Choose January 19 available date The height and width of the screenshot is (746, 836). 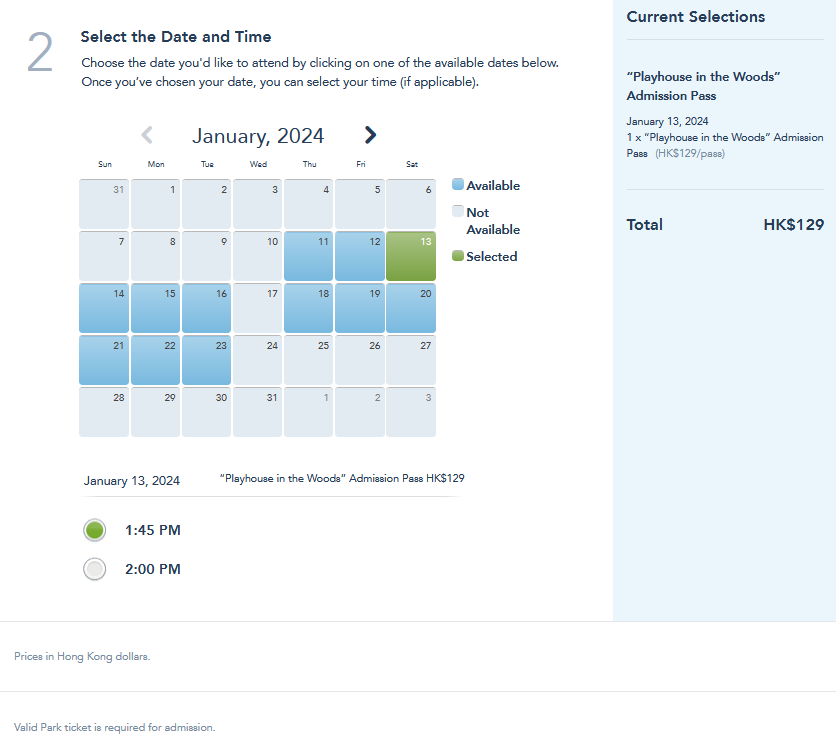tap(360, 308)
